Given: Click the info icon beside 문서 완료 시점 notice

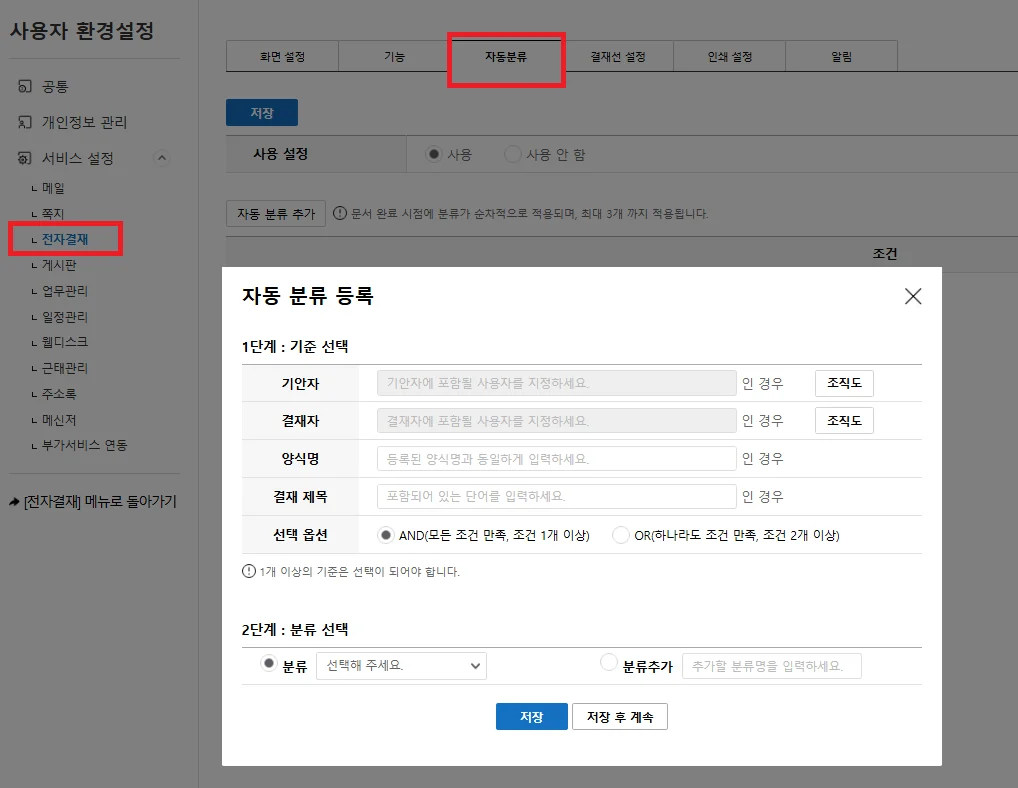Looking at the screenshot, I should pyautogui.click(x=340, y=213).
